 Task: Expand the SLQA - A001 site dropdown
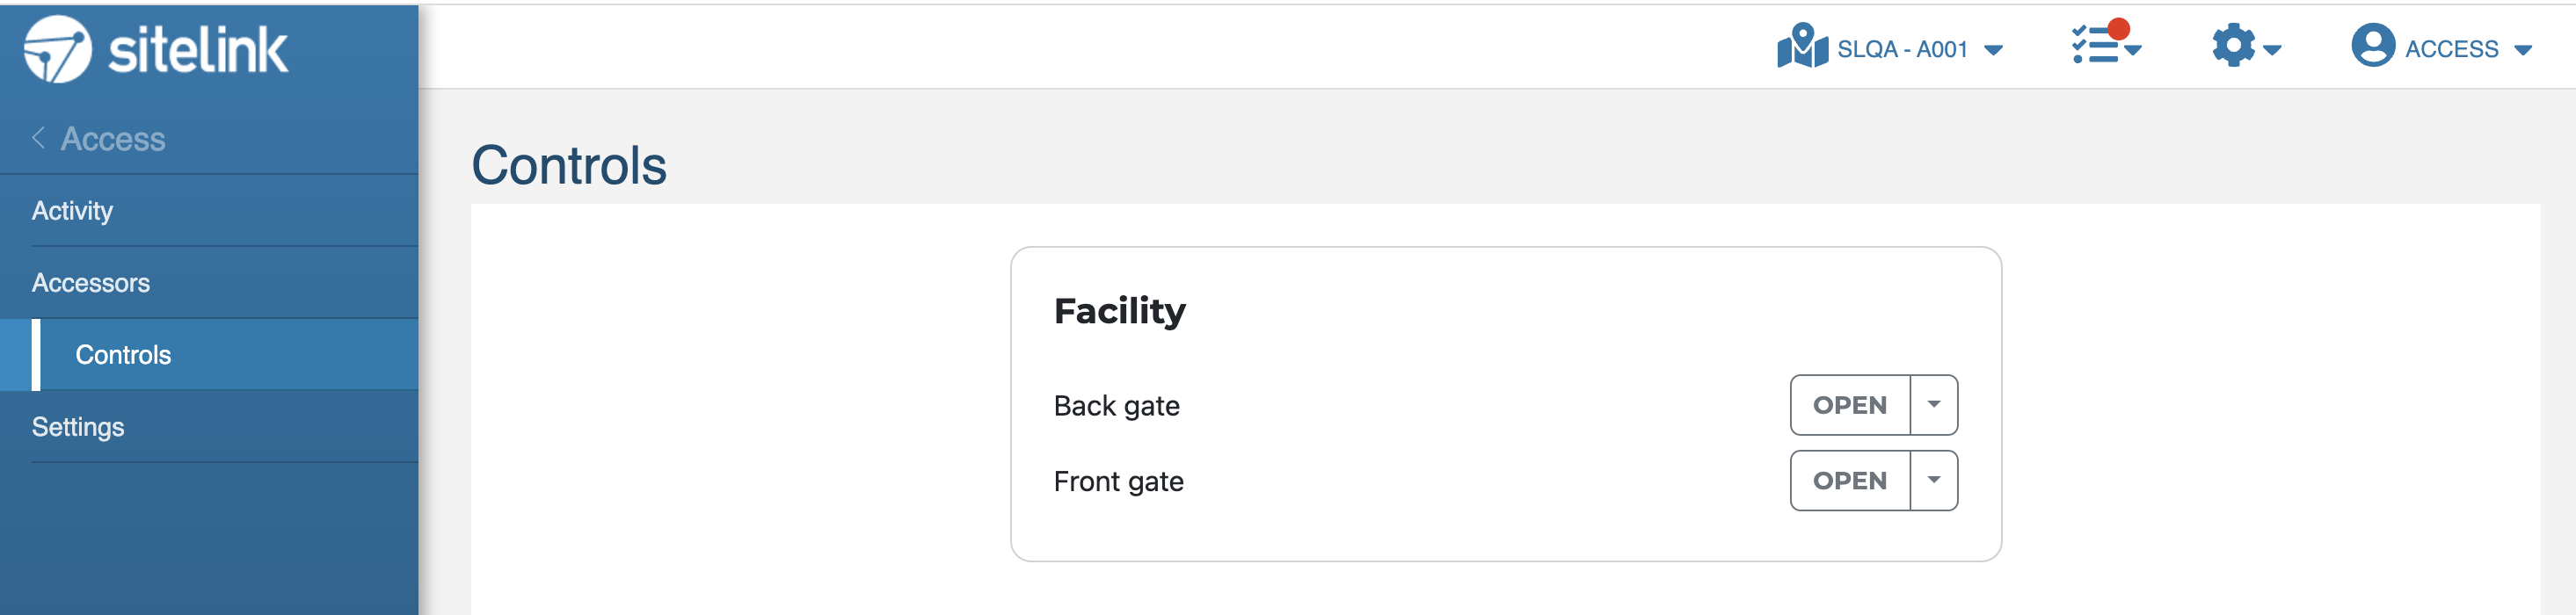[x=1992, y=50]
